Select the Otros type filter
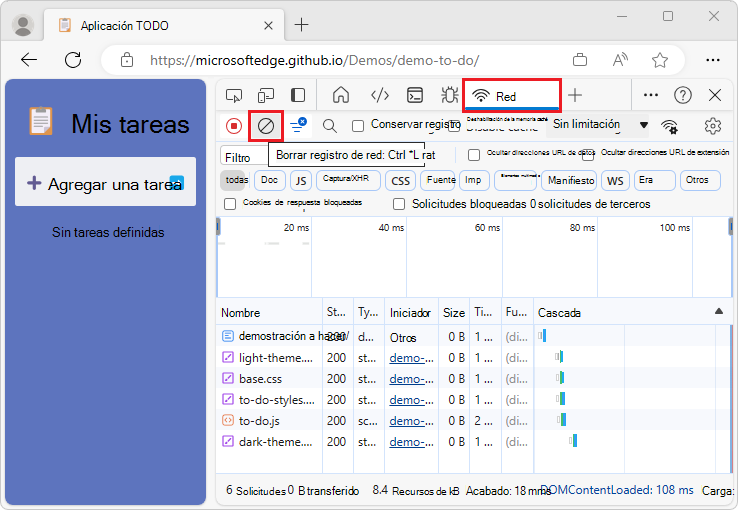Image resolution: width=738 pixels, height=510 pixels. (x=700, y=180)
